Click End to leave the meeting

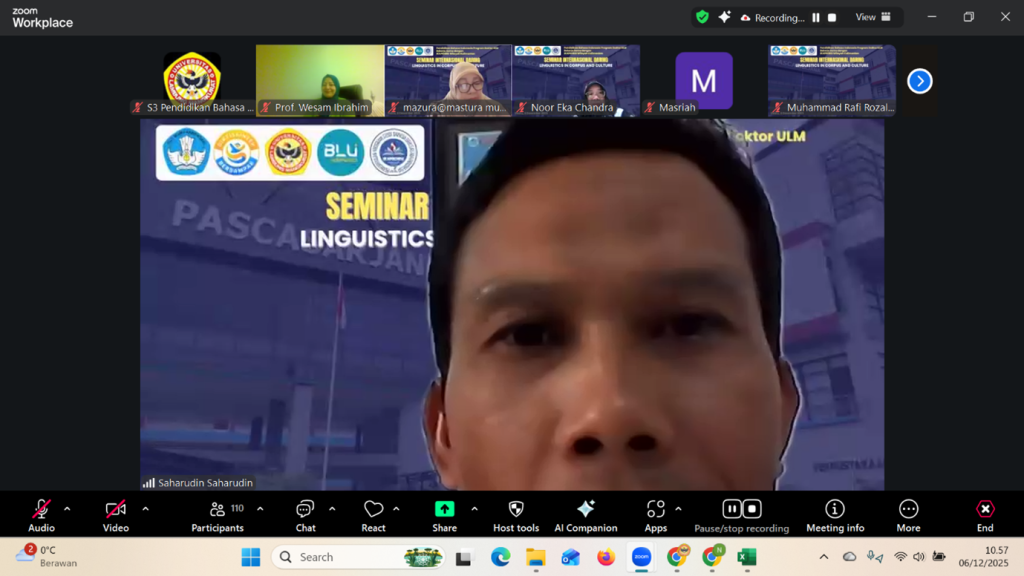tap(985, 514)
